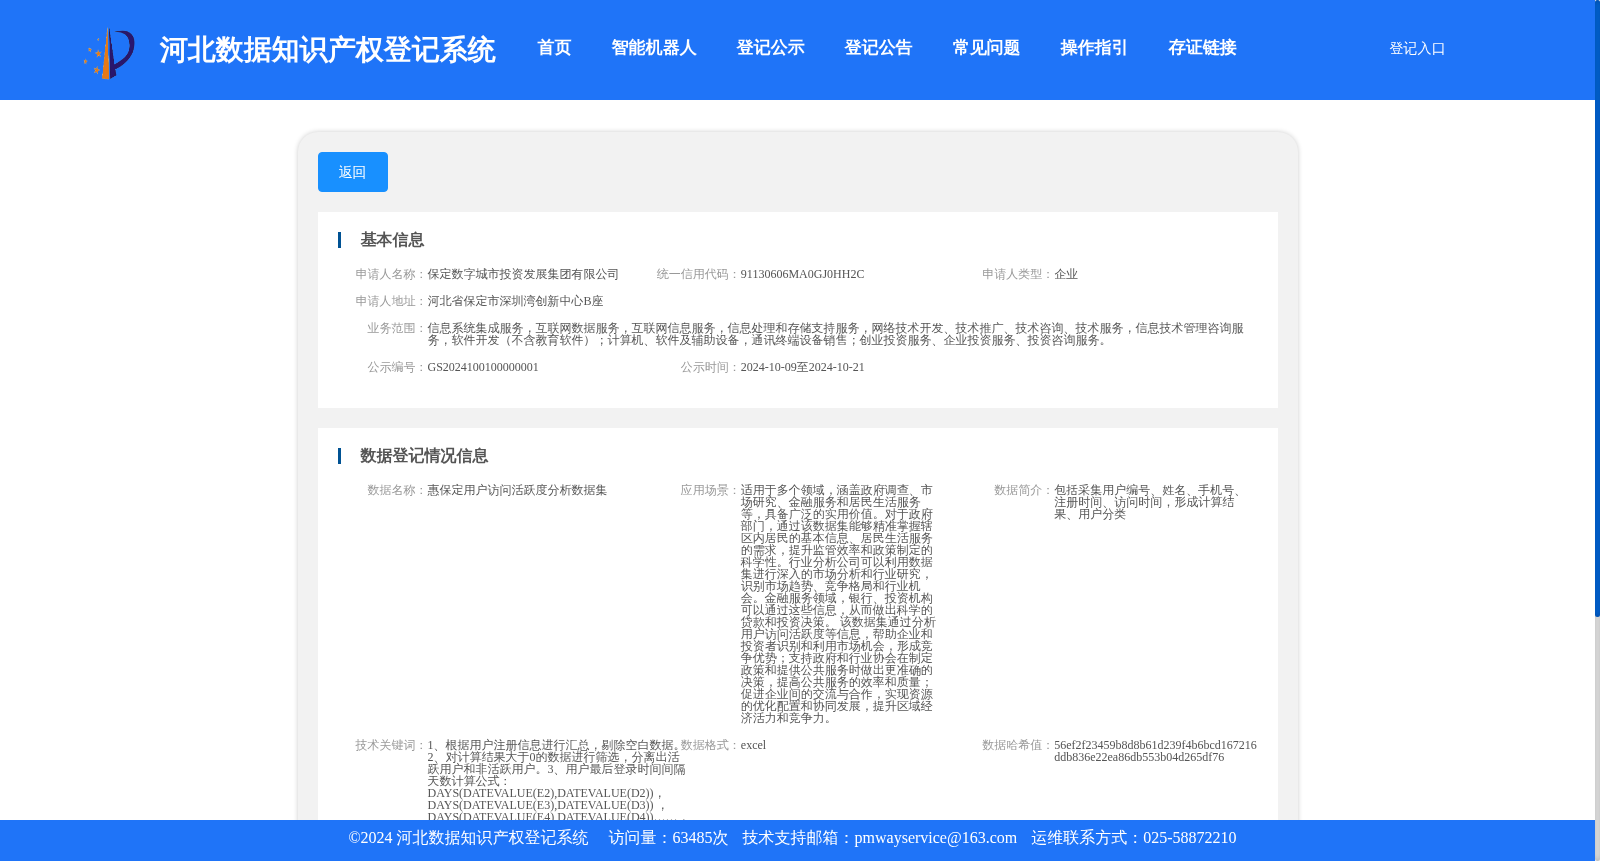Viewport: 1600px width, 861px height.
Task: Open the 存证链接 menu item
Action: click(x=1202, y=48)
